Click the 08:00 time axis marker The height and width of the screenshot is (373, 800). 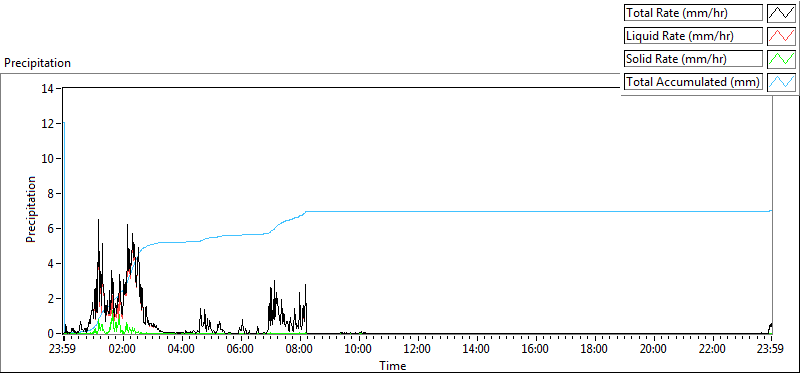[300, 349]
